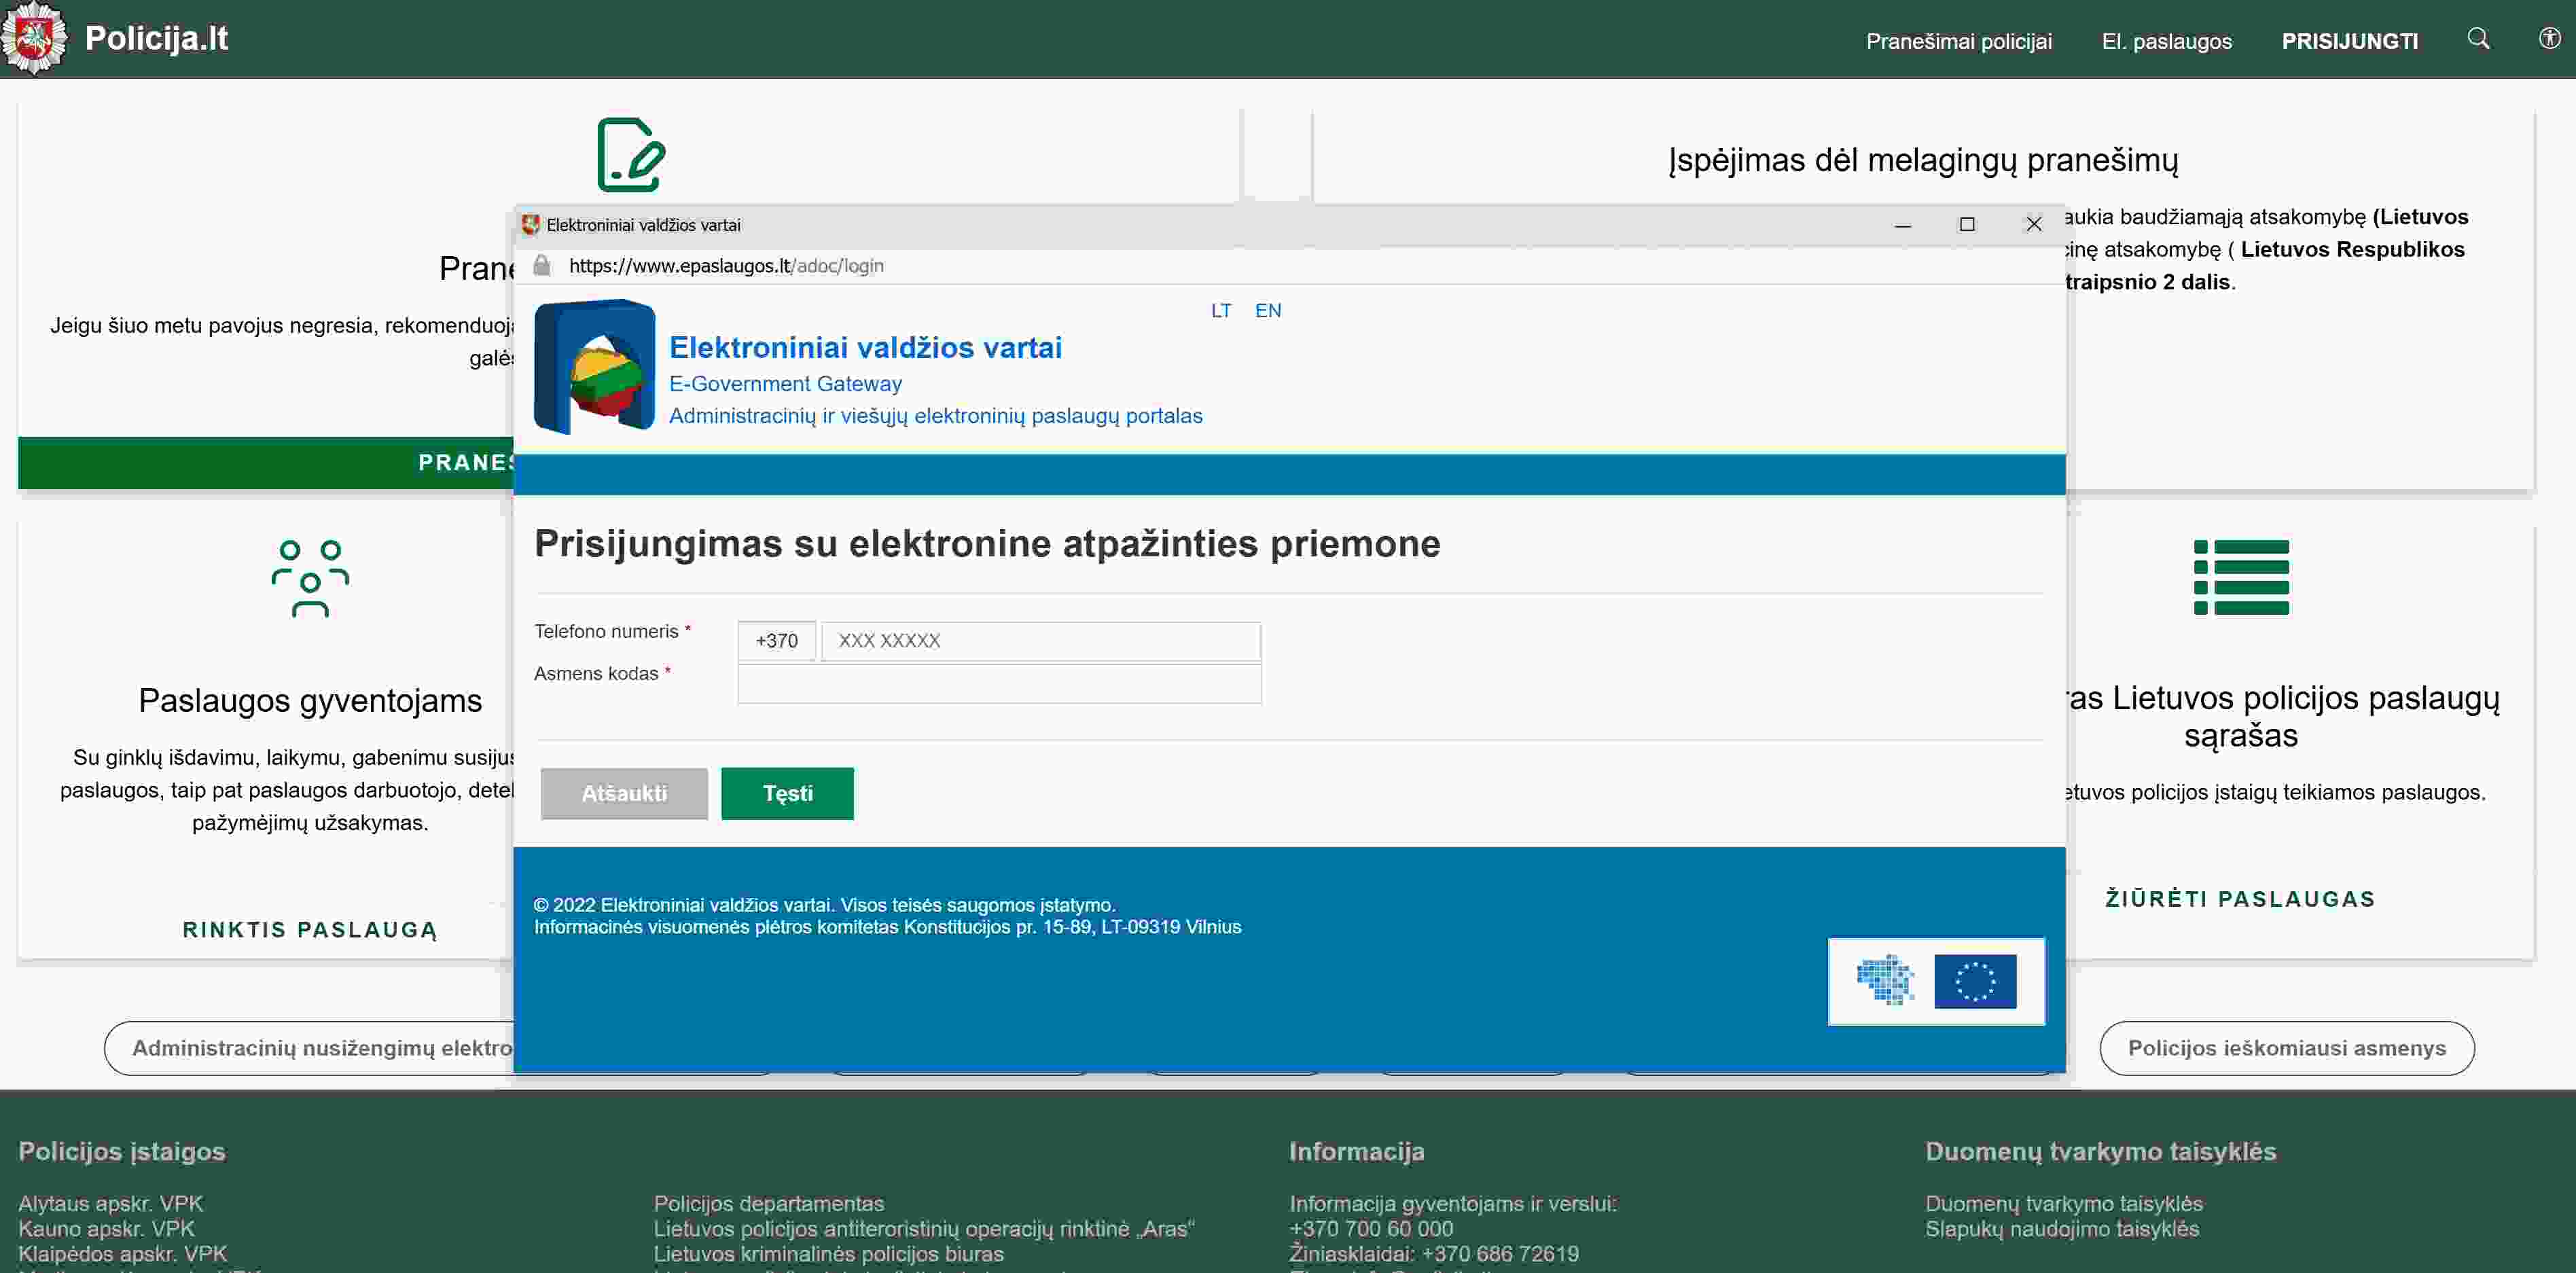This screenshot has height=1273, width=2576.
Task: Click ŽIŪRĖTI PASLAUGAS link
Action: [x=2240, y=899]
